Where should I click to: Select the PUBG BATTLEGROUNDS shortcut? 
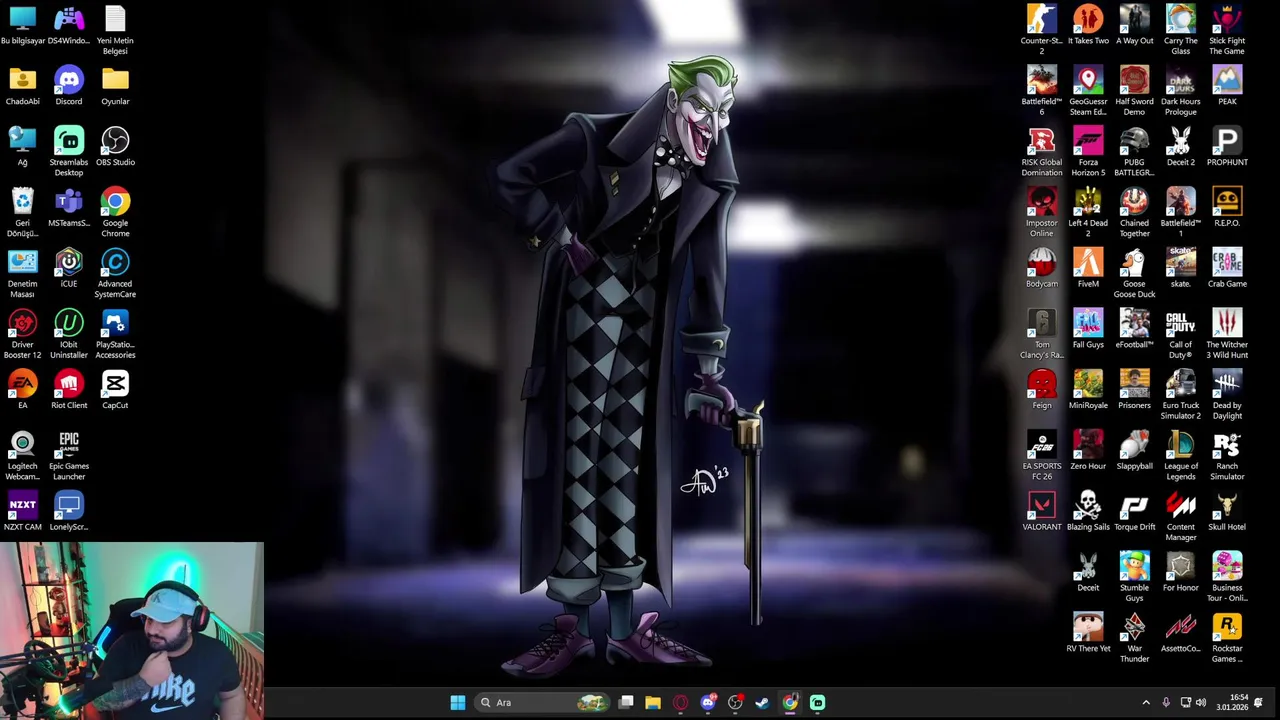point(1134,152)
